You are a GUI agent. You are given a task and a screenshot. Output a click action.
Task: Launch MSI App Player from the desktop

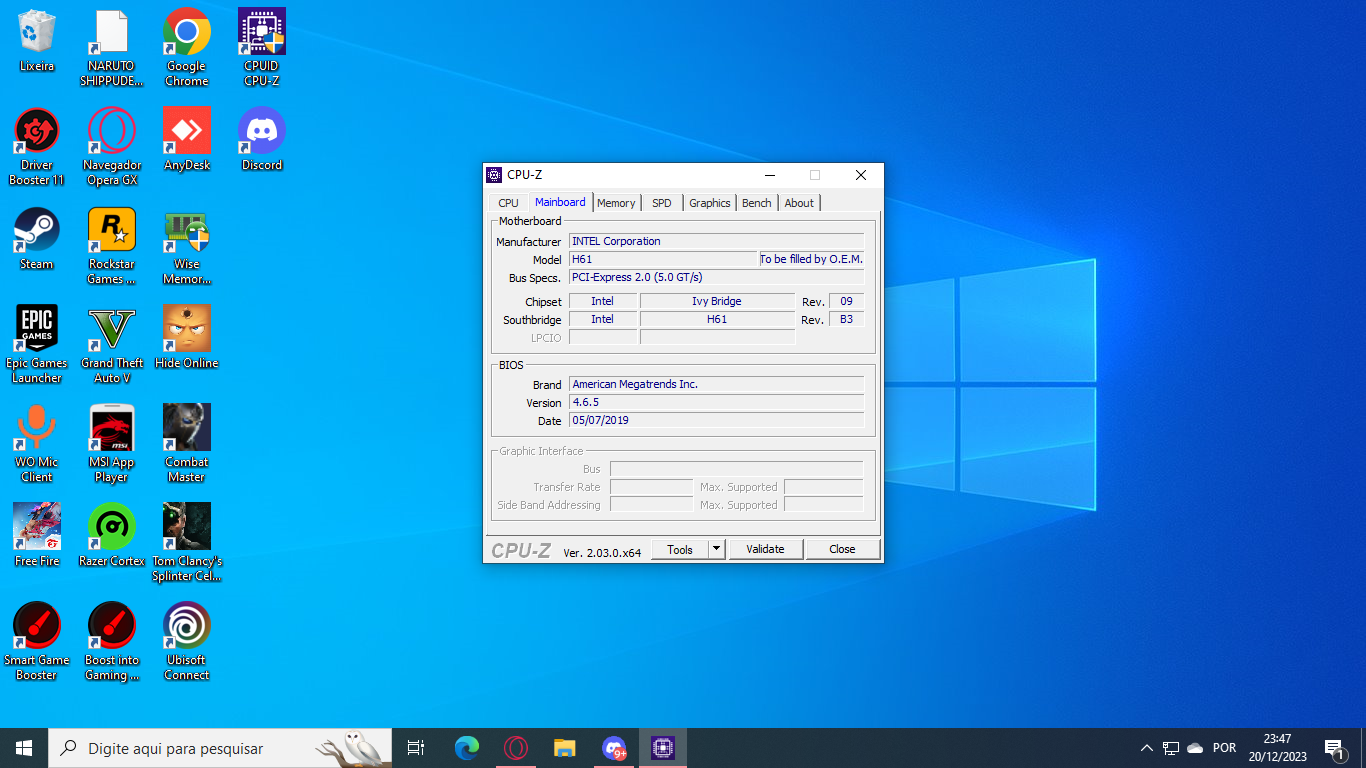click(112, 444)
